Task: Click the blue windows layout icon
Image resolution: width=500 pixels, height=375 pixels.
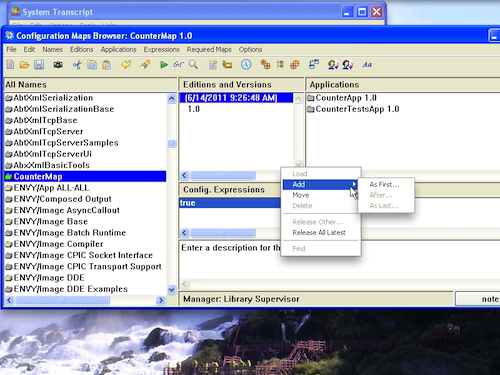Action: [314, 64]
